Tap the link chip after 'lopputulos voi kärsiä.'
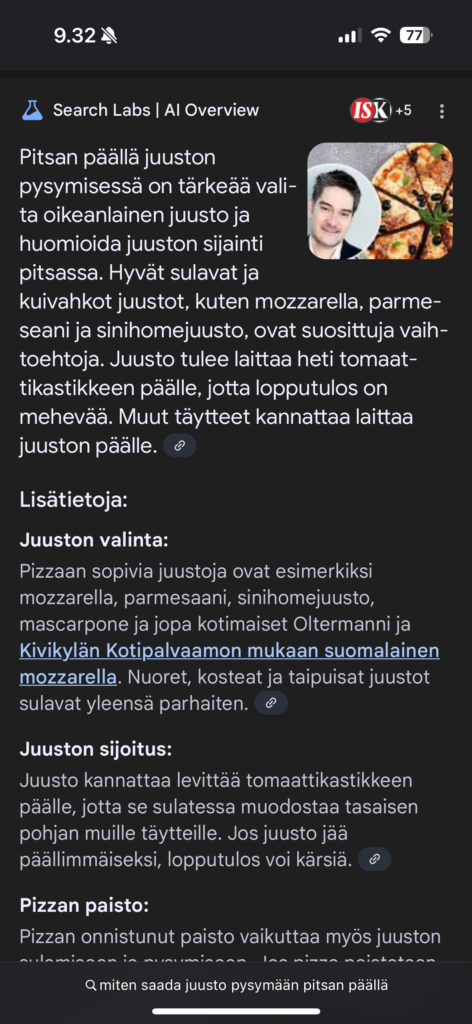The image size is (472, 1024). coord(375,859)
